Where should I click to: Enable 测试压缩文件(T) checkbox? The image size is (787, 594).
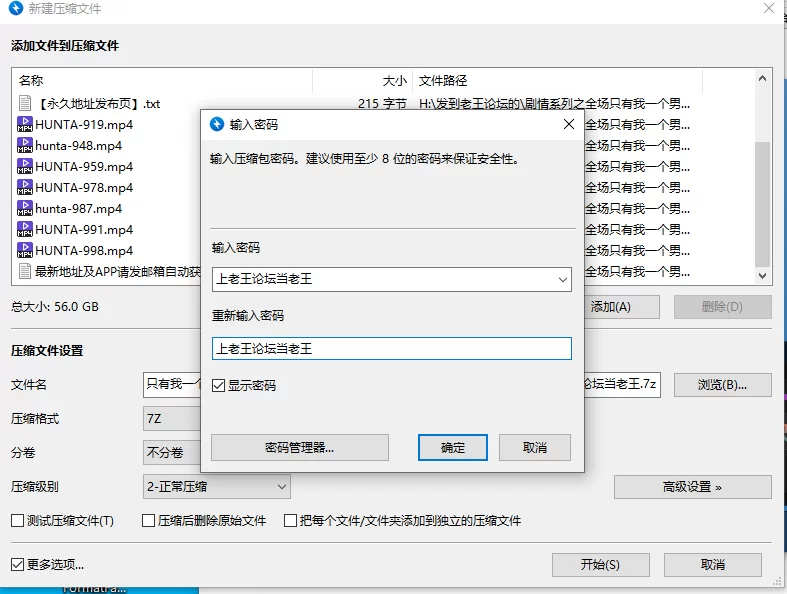coord(18,521)
